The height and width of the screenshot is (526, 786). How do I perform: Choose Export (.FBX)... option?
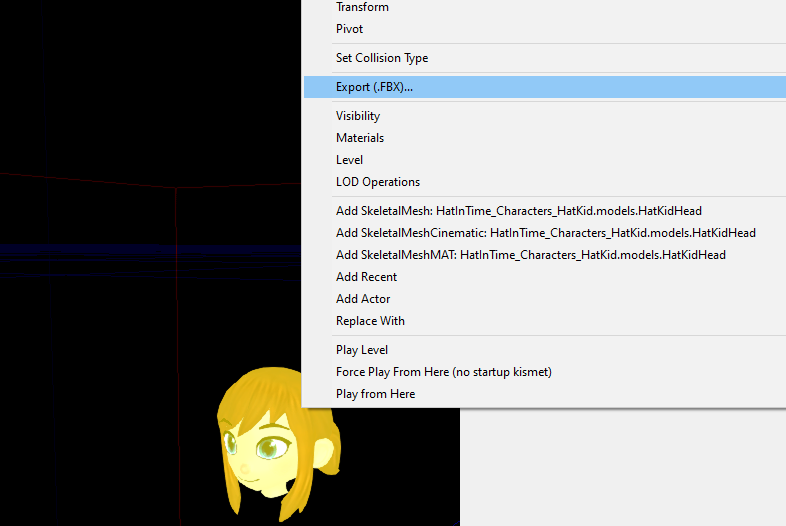click(x=544, y=87)
